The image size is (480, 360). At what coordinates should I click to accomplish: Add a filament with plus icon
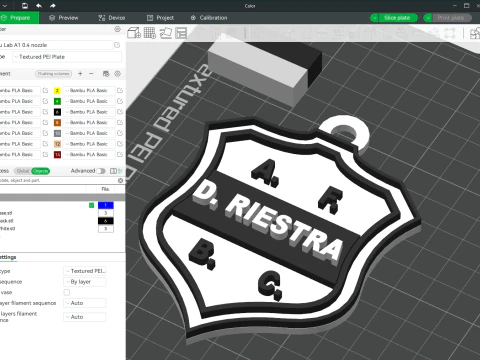(80, 74)
